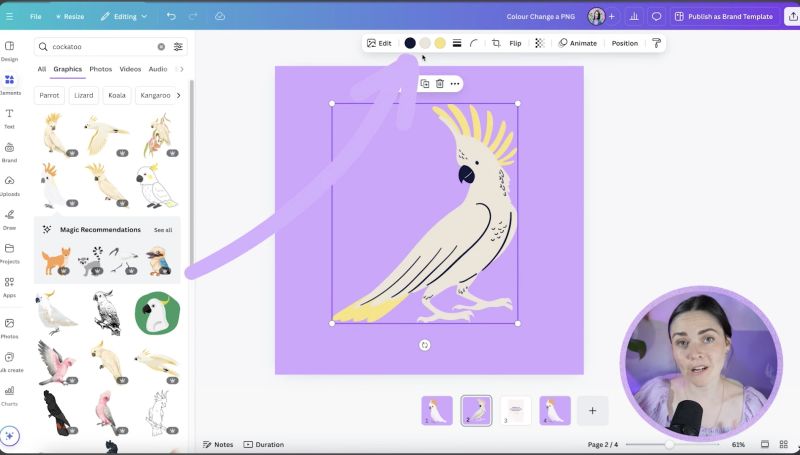
Task: Click the cloud save status icon
Action: [x=220, y=16]
